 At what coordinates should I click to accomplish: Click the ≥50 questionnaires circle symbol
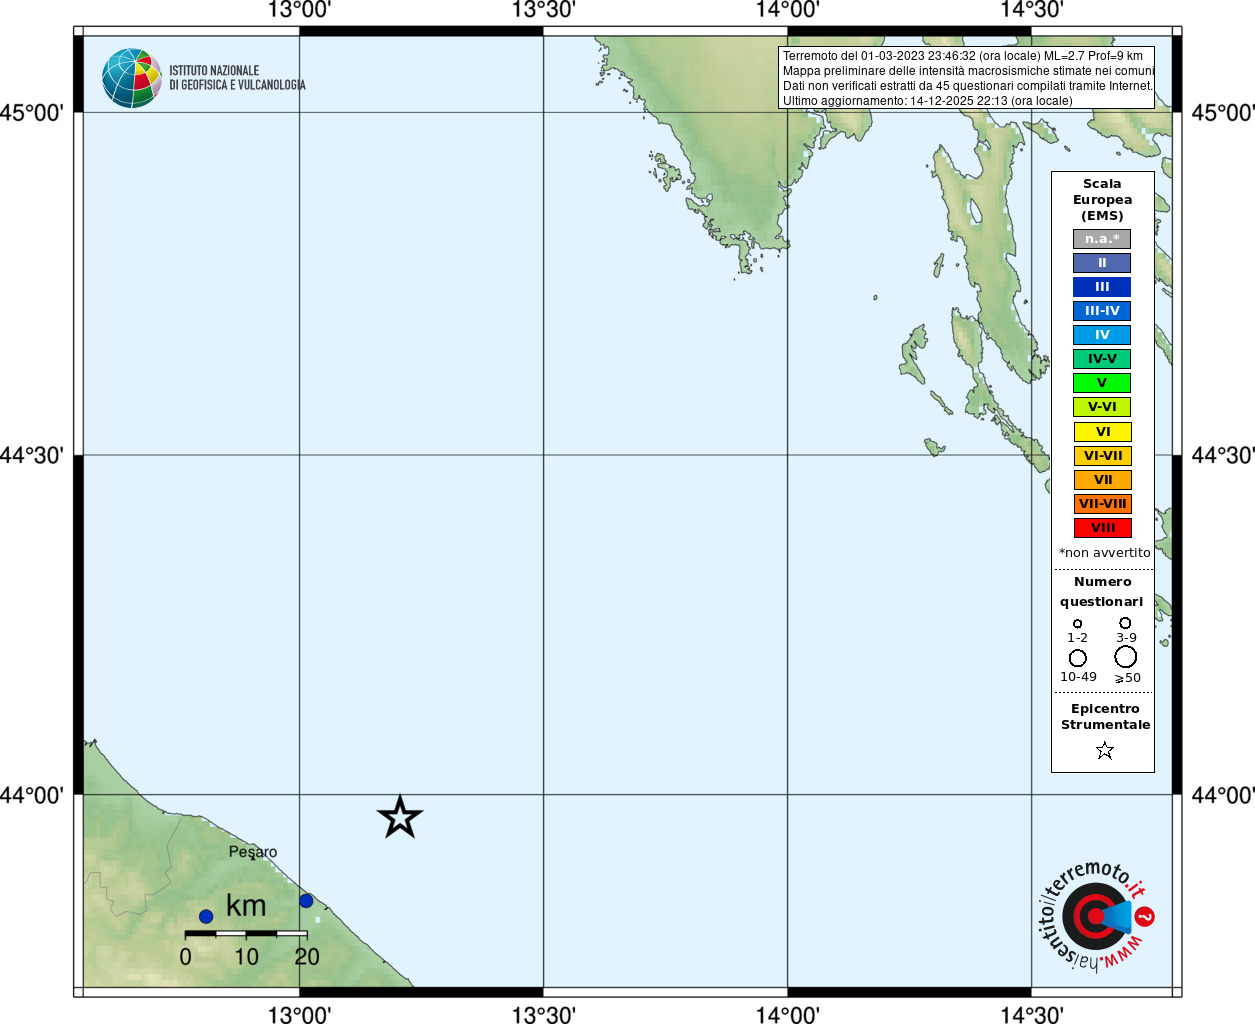[x=1126, y=657]
